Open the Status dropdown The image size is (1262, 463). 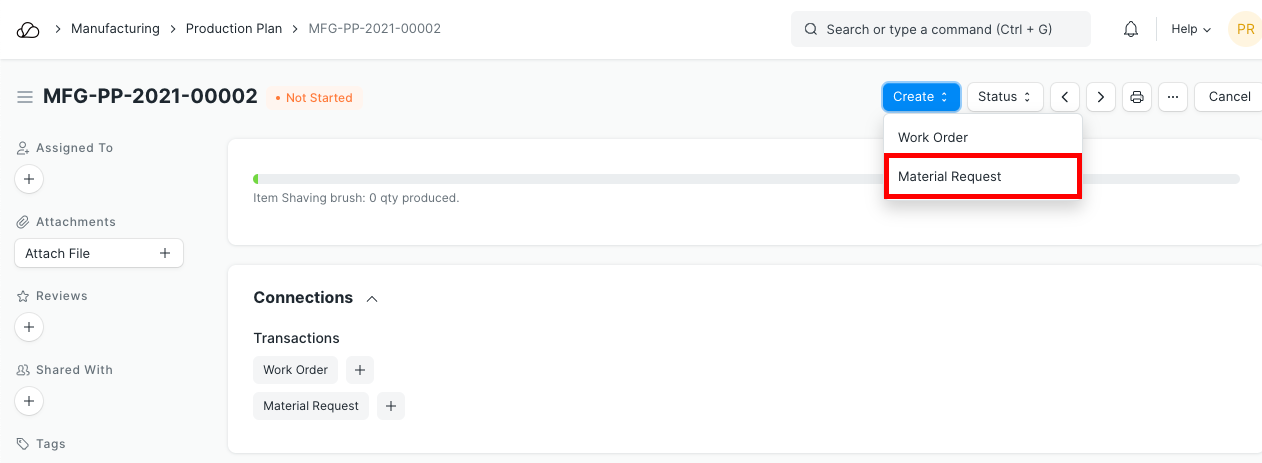click(x=1005, y=97)
